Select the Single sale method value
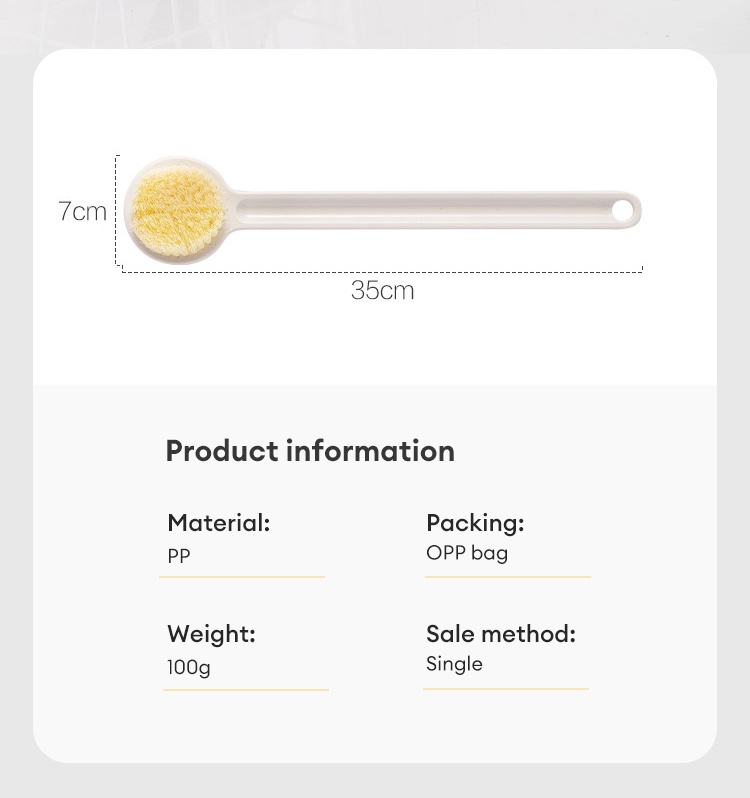750x798 pixels. pos(454,664)
